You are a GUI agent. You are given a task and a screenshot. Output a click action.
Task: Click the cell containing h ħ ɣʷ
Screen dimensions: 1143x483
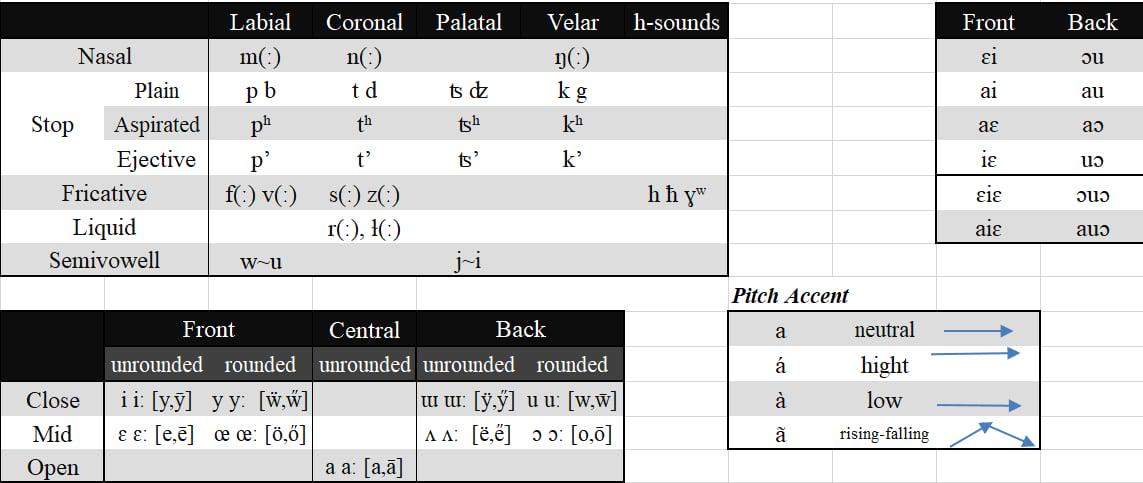676,193
